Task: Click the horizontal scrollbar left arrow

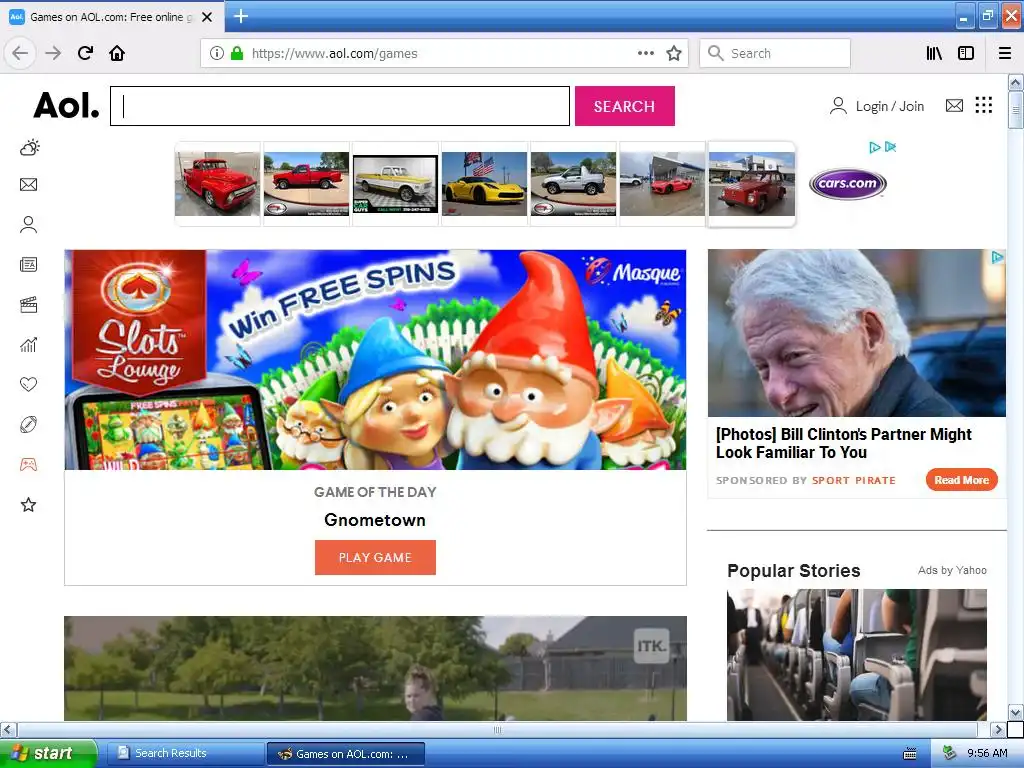Action: coord(8,729)
